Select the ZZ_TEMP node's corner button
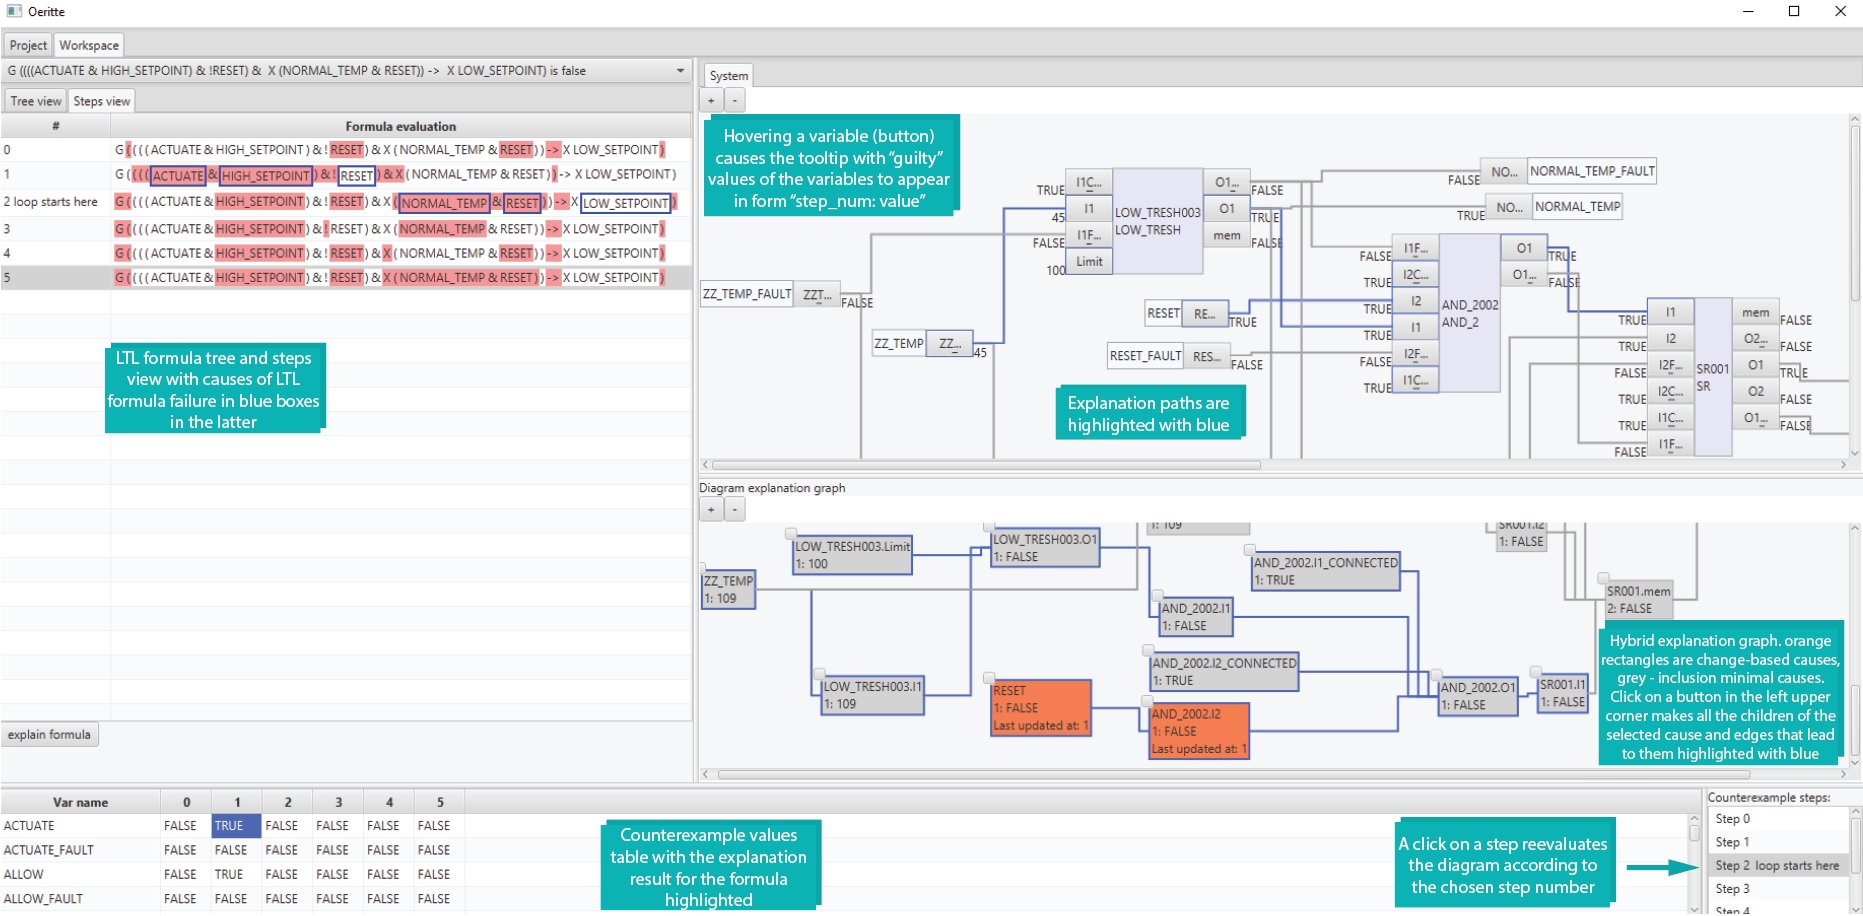Viewport: 1863px width, 916px height. pyautogui.click(x=702, y=568)
